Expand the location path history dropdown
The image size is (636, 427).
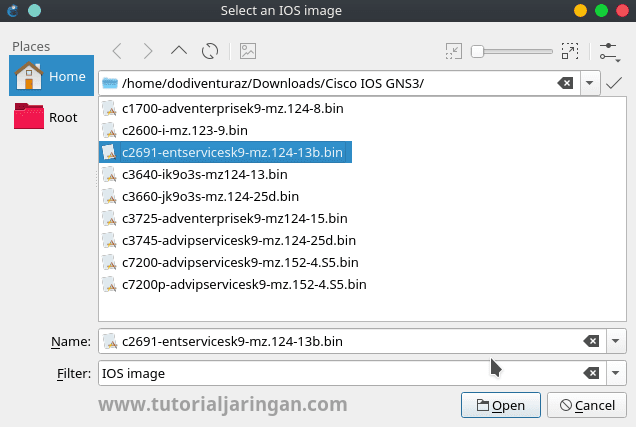(590, 83)
